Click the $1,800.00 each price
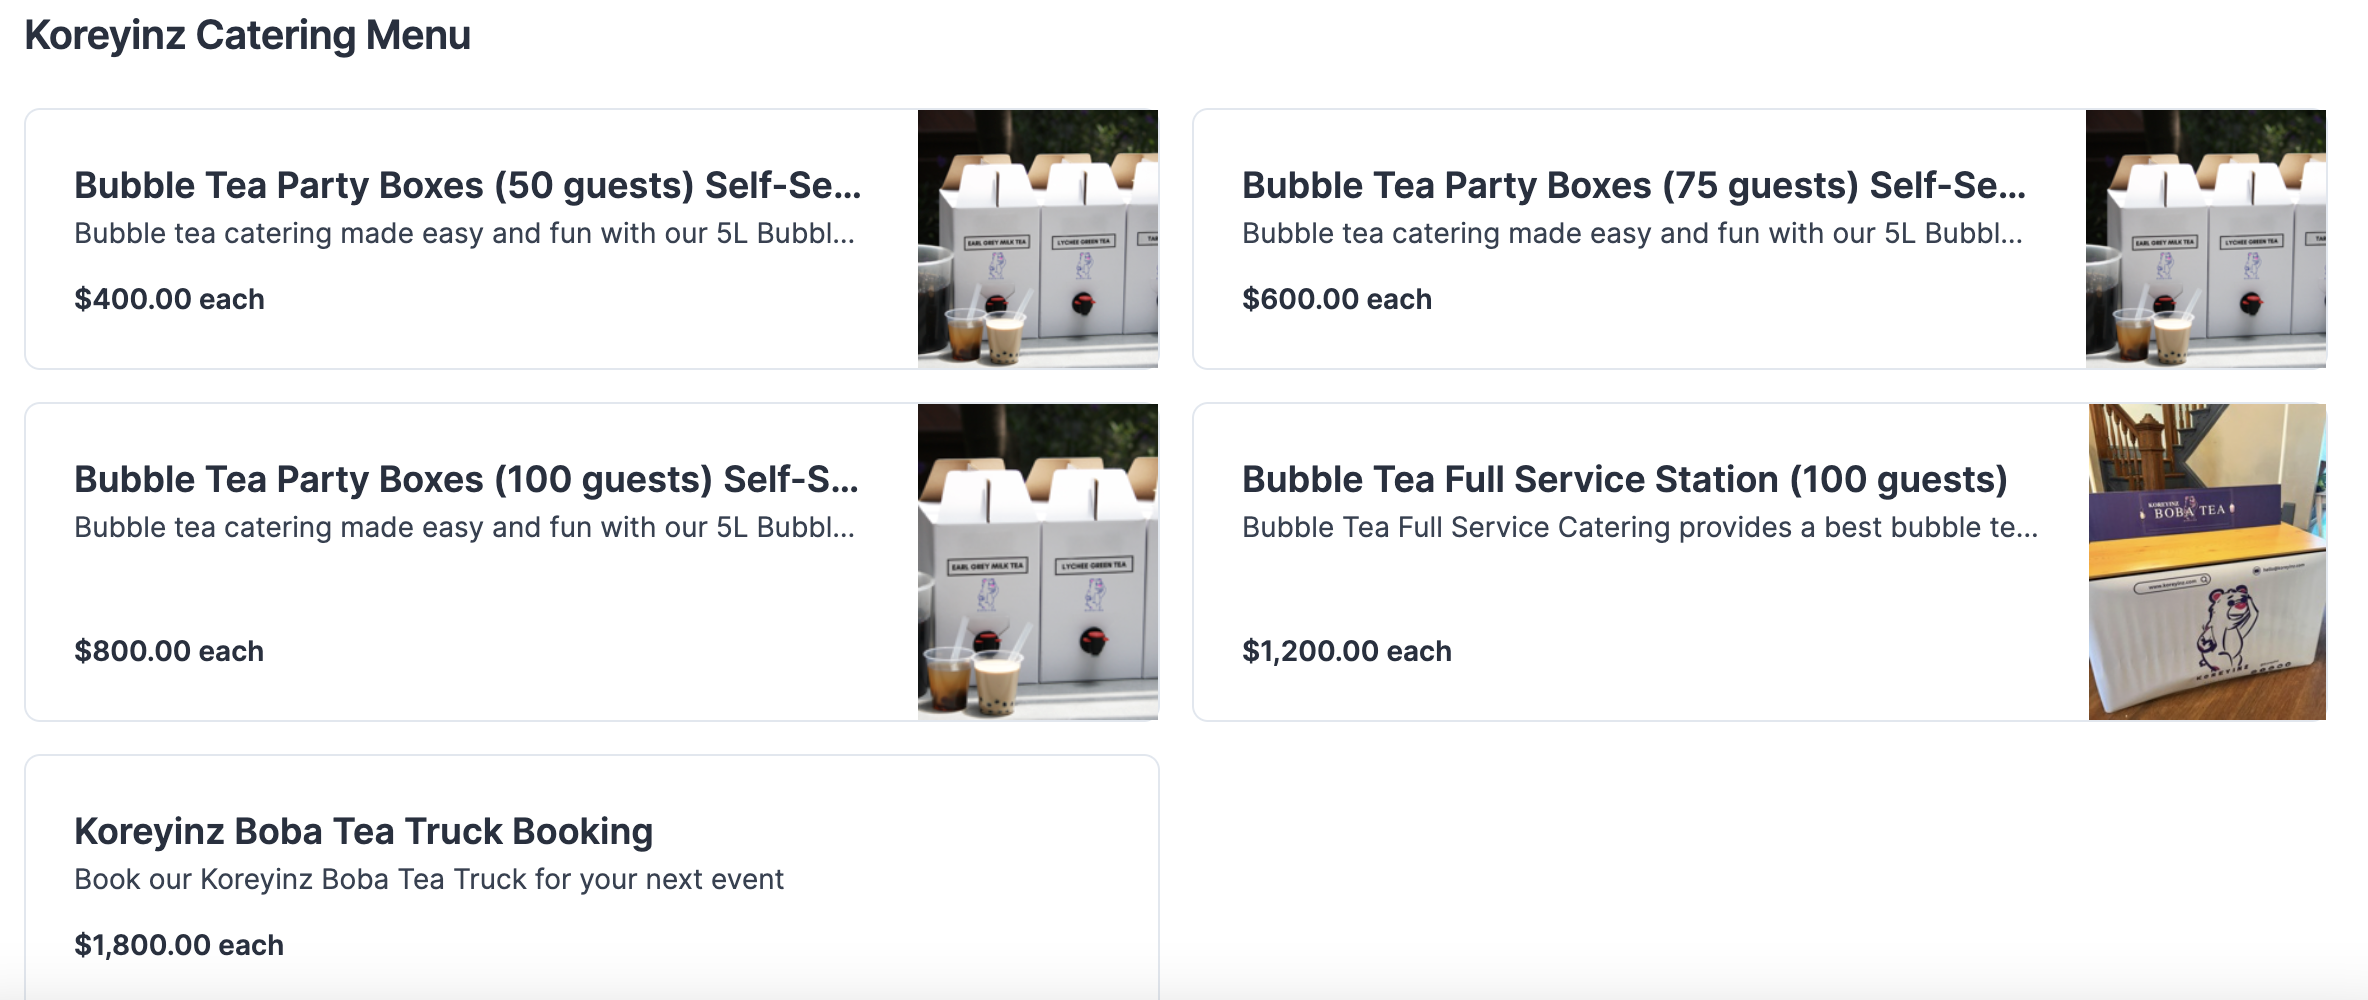This screenshot has height=1000, width=2368. click(x=179, y=945)
